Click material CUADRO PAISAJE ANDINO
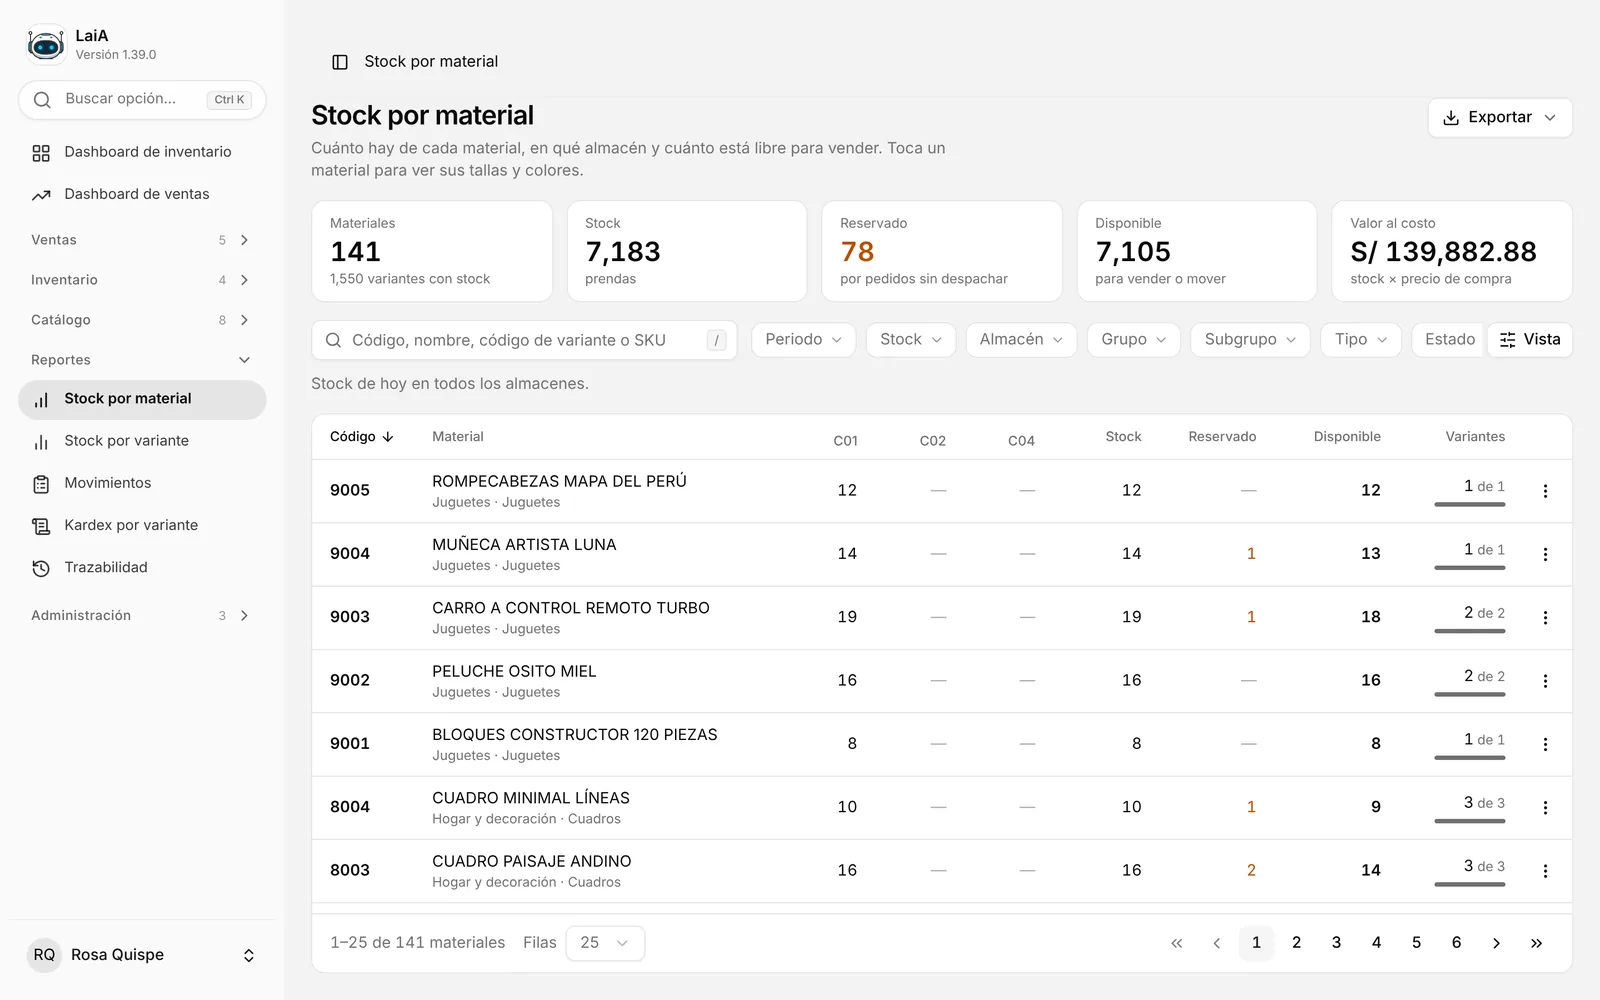Viewport: 1600px width, 1000px height. [532, 861]
